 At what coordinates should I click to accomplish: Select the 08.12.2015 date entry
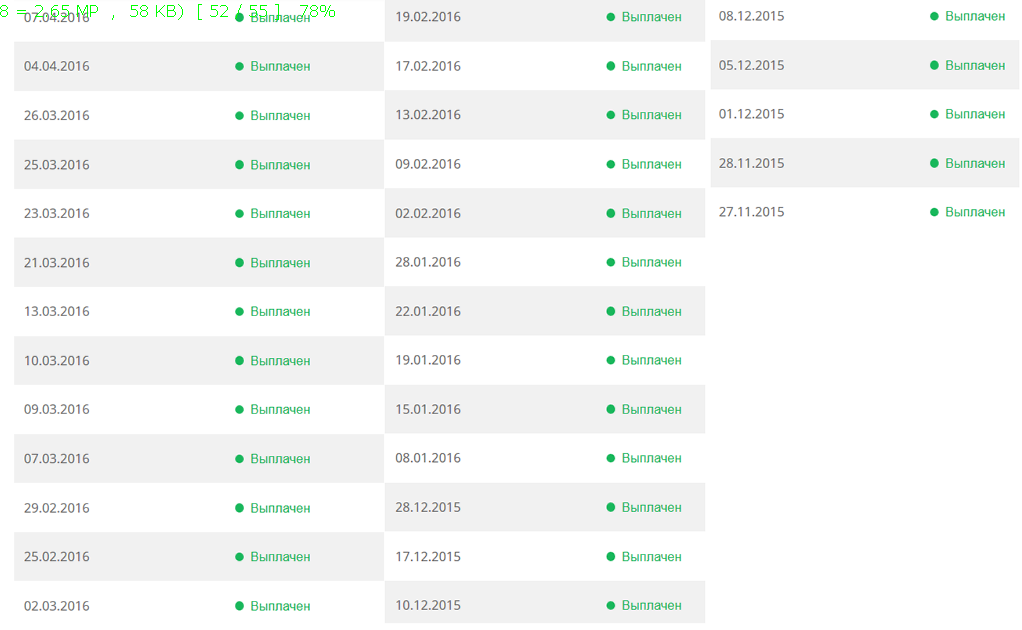(x=752, y=16)
